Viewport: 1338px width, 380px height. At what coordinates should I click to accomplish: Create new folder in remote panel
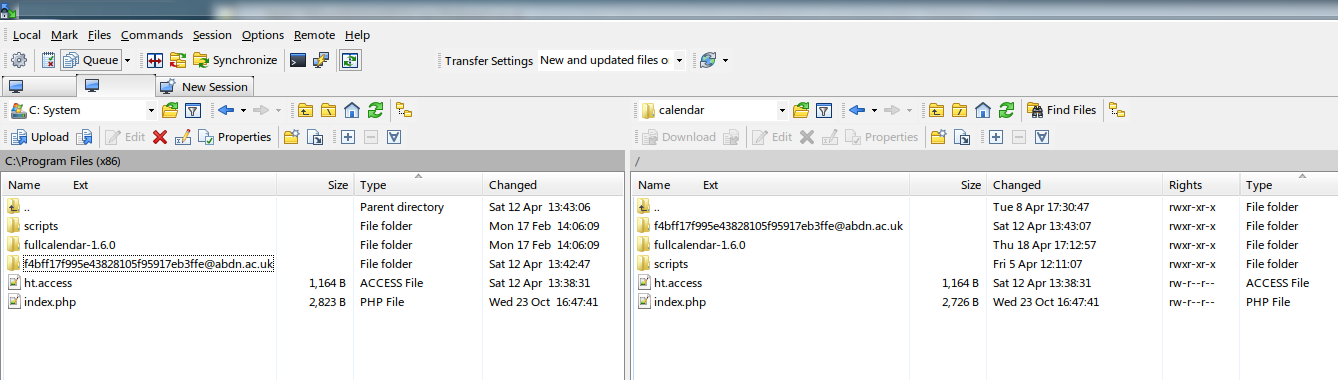pyautogui.click(x=938, y=137)
